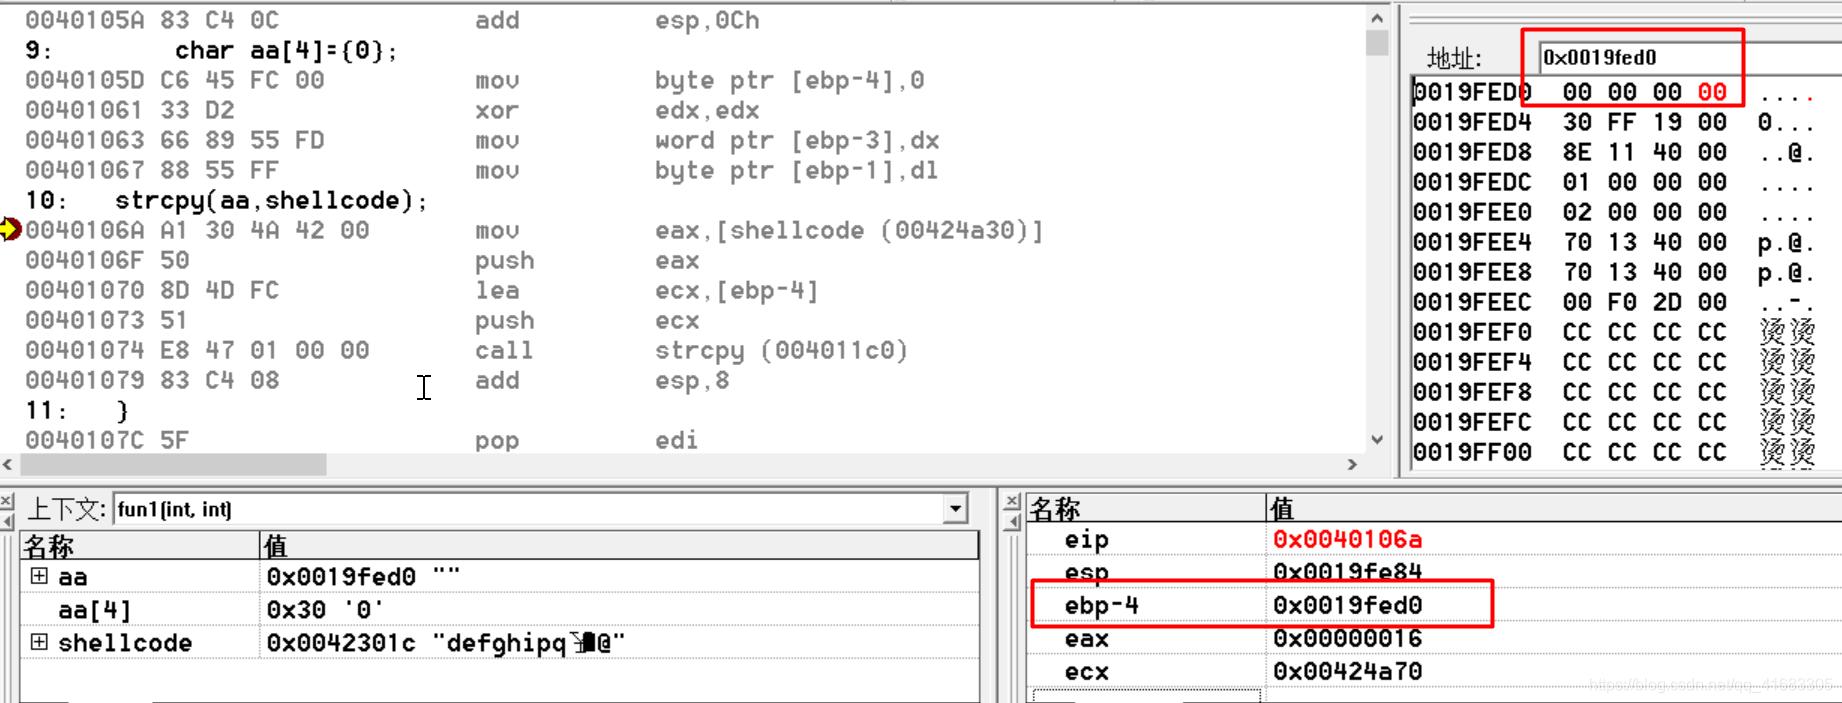The height and width of the screenshot is (703, 1842).
Task: Select the eip value 0x0040106a
Action: click(x=1347, y=539)
